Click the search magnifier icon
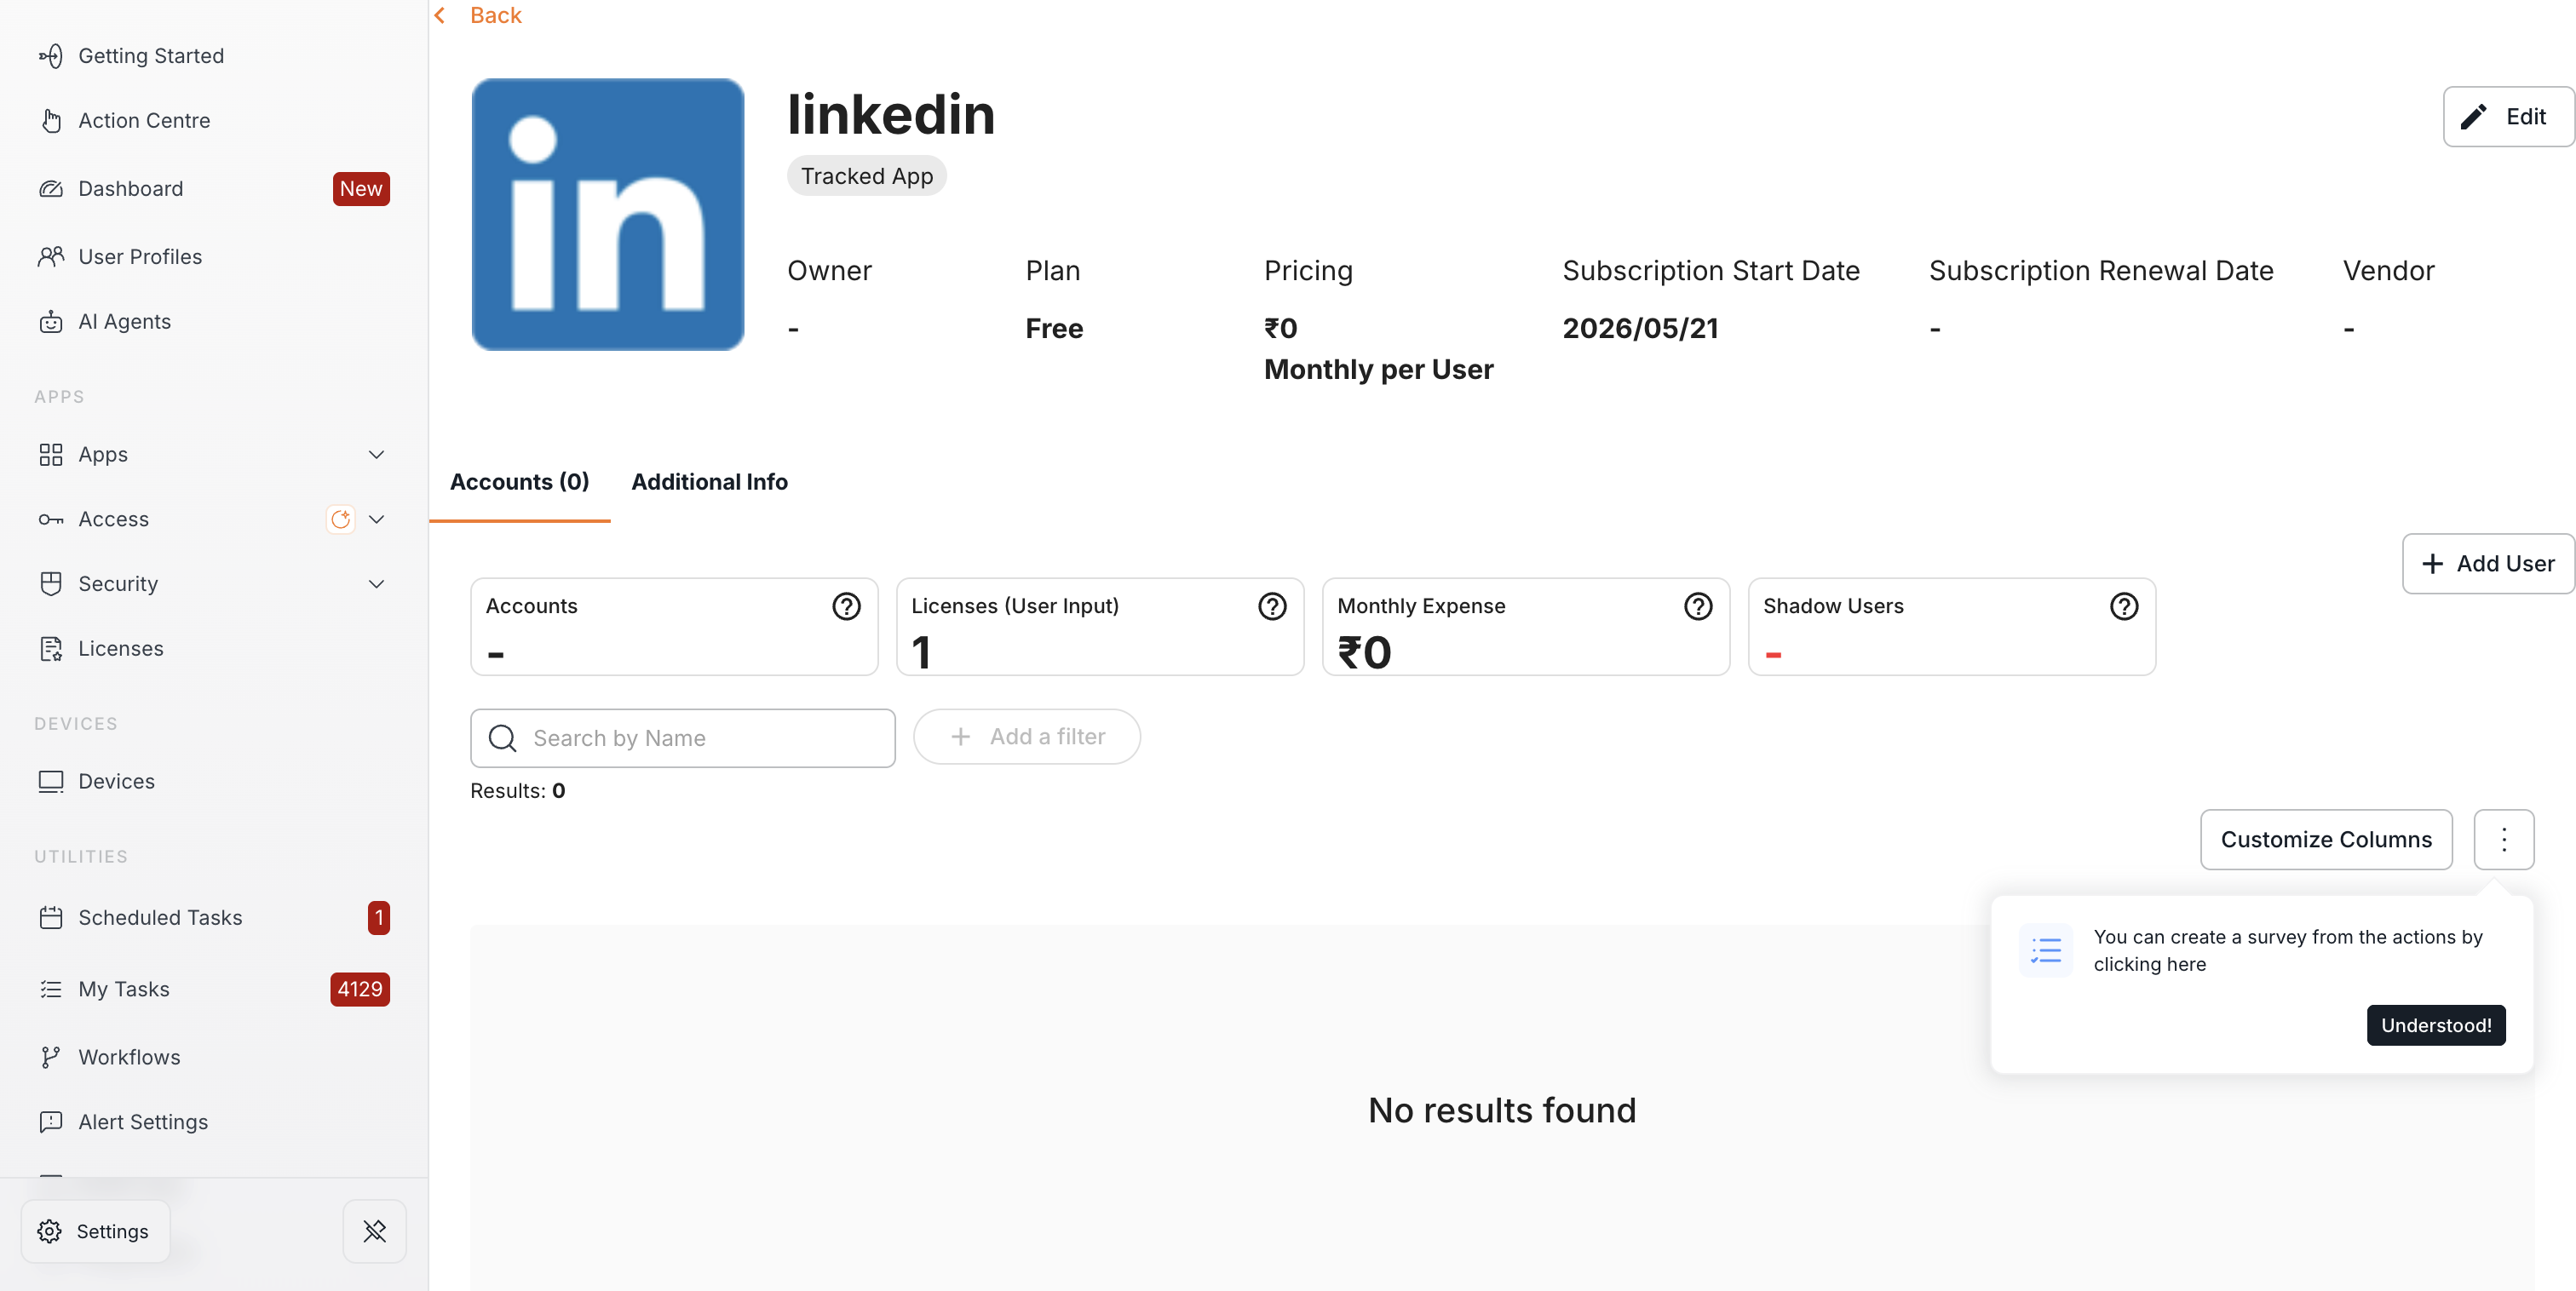The height and width of the screenshot is (1291, 2576). (x=503, y=739)
